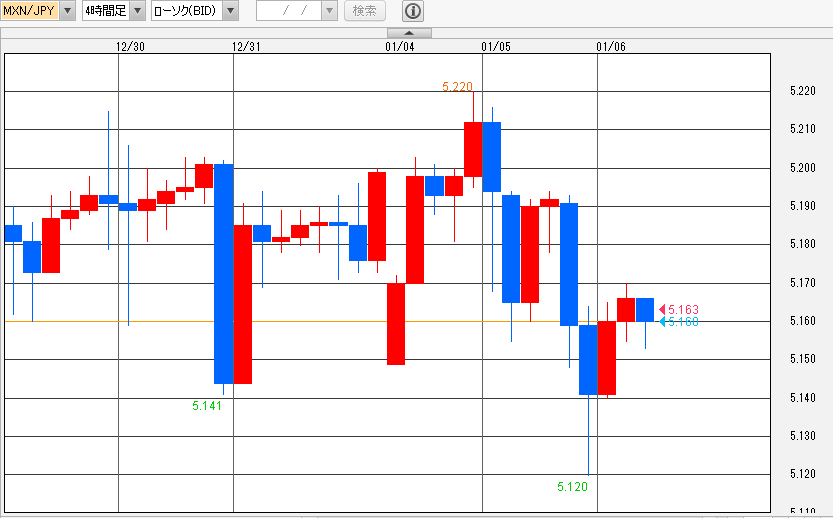Click the 5.190 price axis label
833x518 pixels.
click(803, 206)
